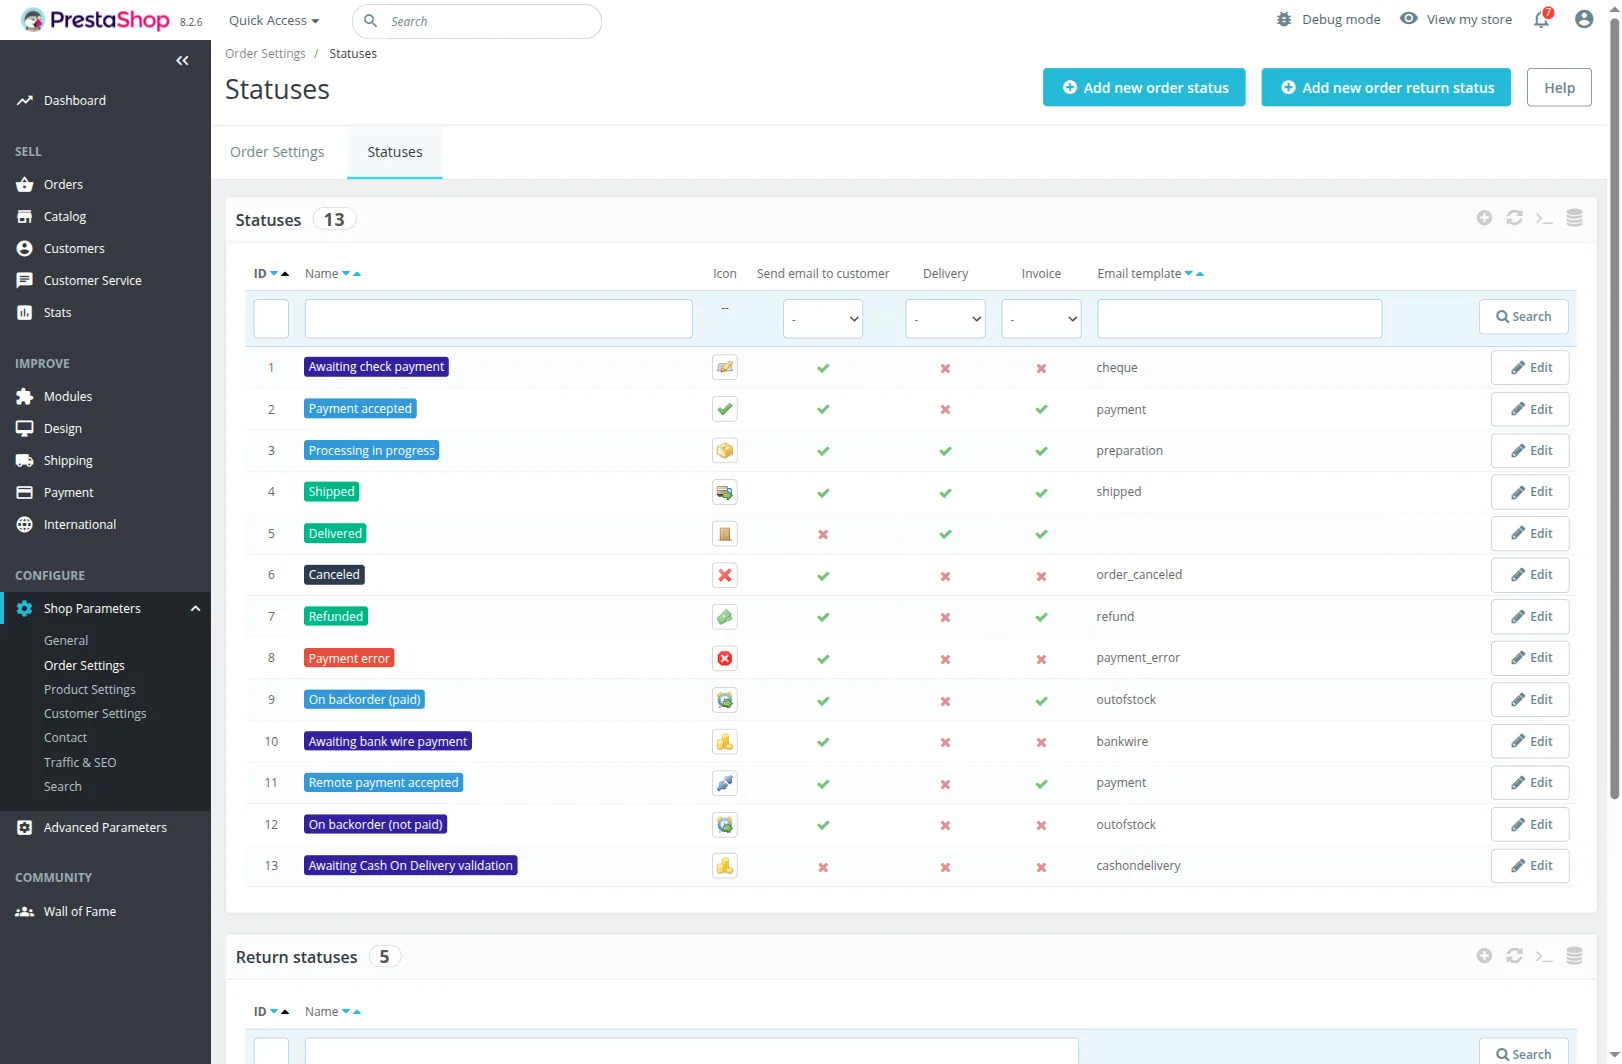Open the Send email to customer filter dropdown
The image size is (1622, 1064).
pos(823,319)
